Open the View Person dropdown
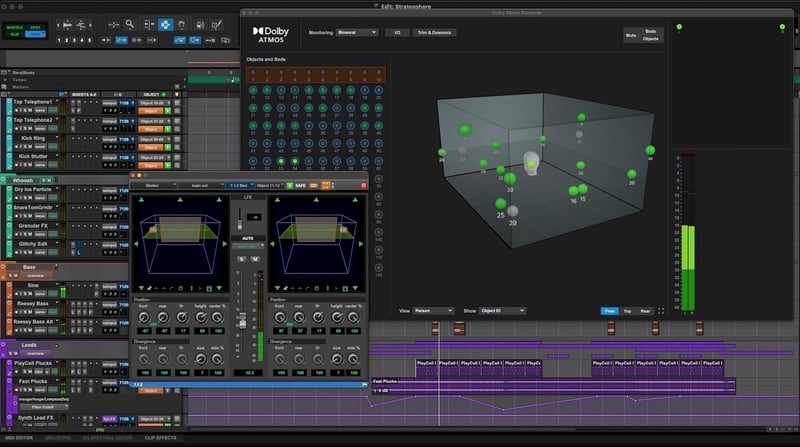Viewport: 800px width, 447px height. pos(435,311)
